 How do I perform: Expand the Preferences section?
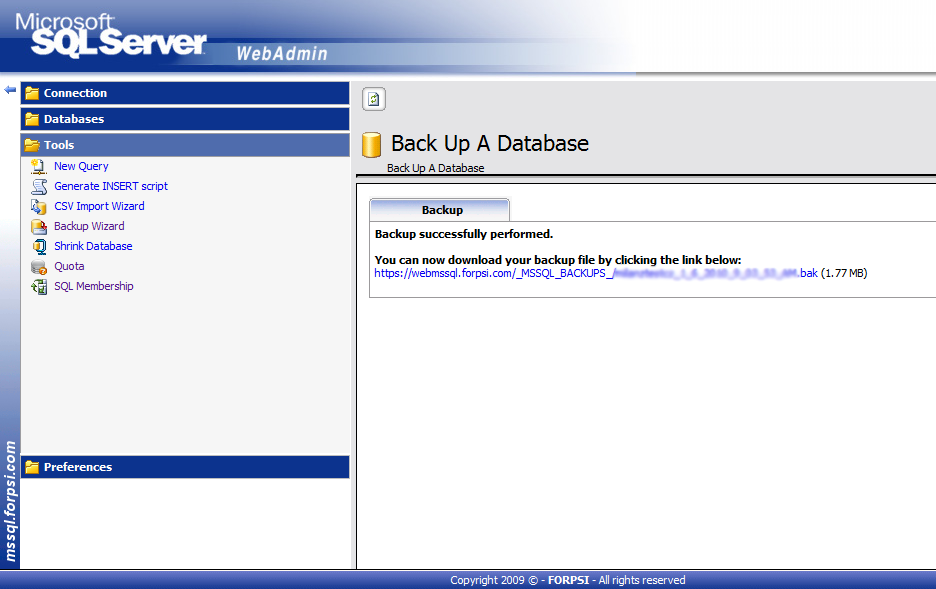click(185, 467)
